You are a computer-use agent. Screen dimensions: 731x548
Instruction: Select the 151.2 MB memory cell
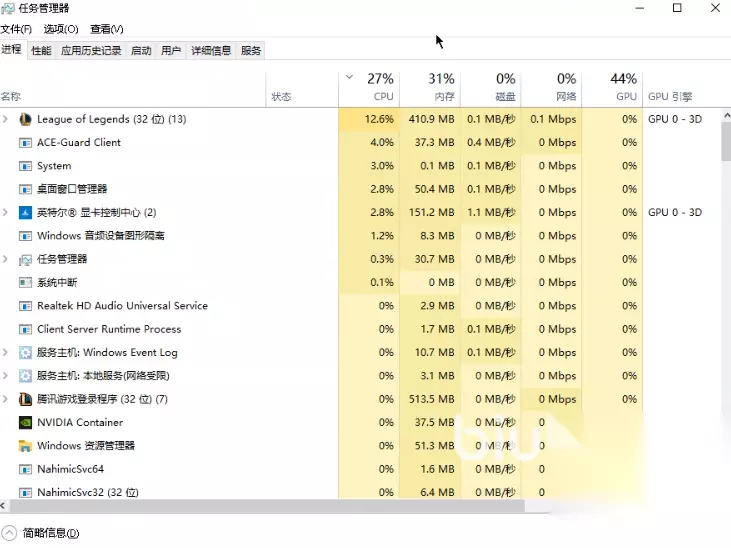431,213
